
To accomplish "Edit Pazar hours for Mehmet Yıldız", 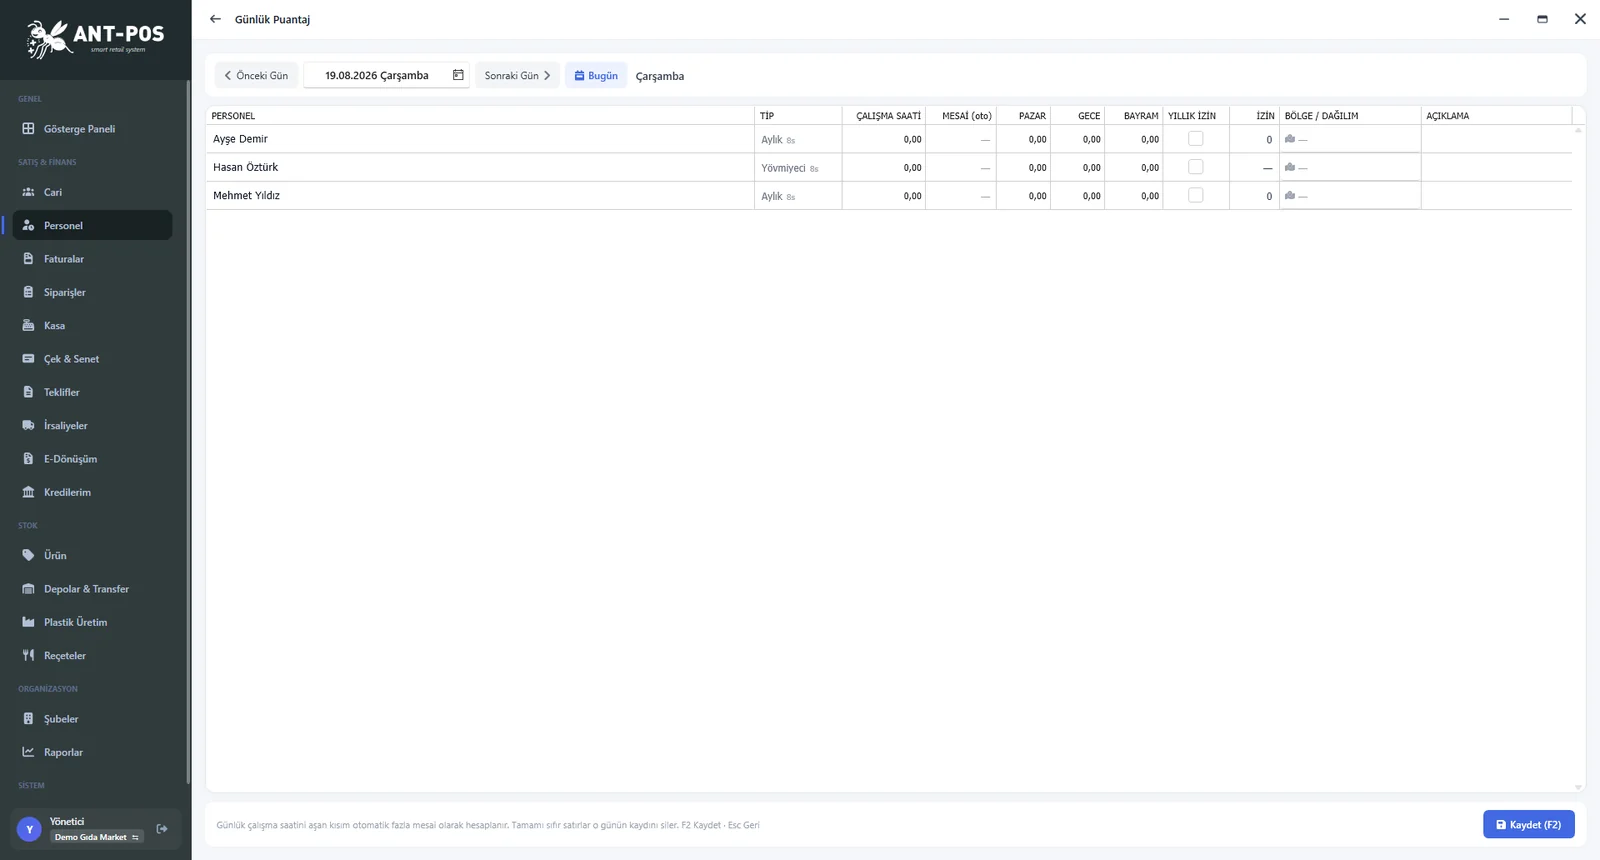I will click(1023, 195).
